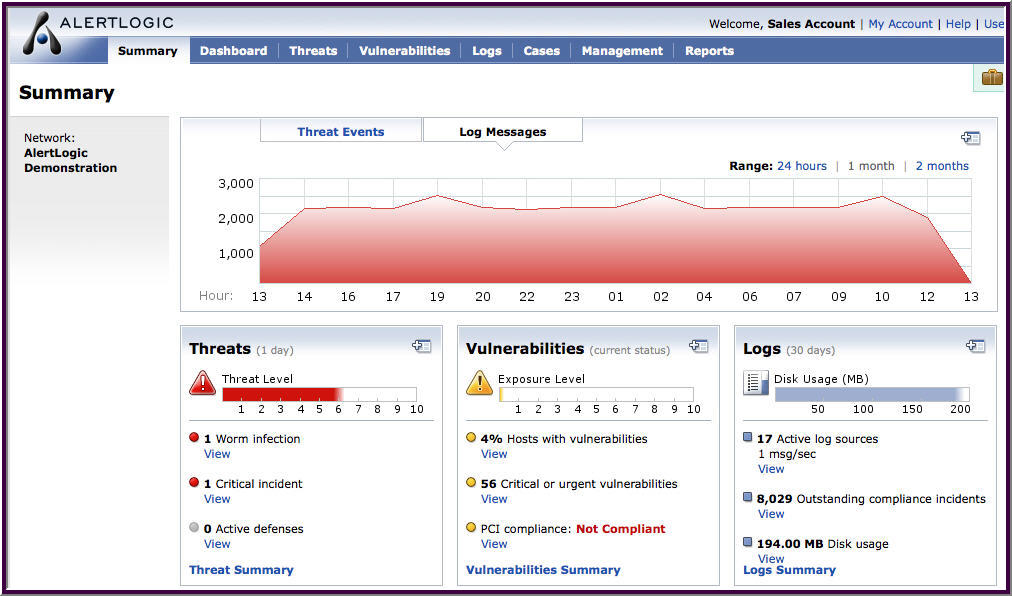Click the red Threat Level warning icon

[202, 385]
